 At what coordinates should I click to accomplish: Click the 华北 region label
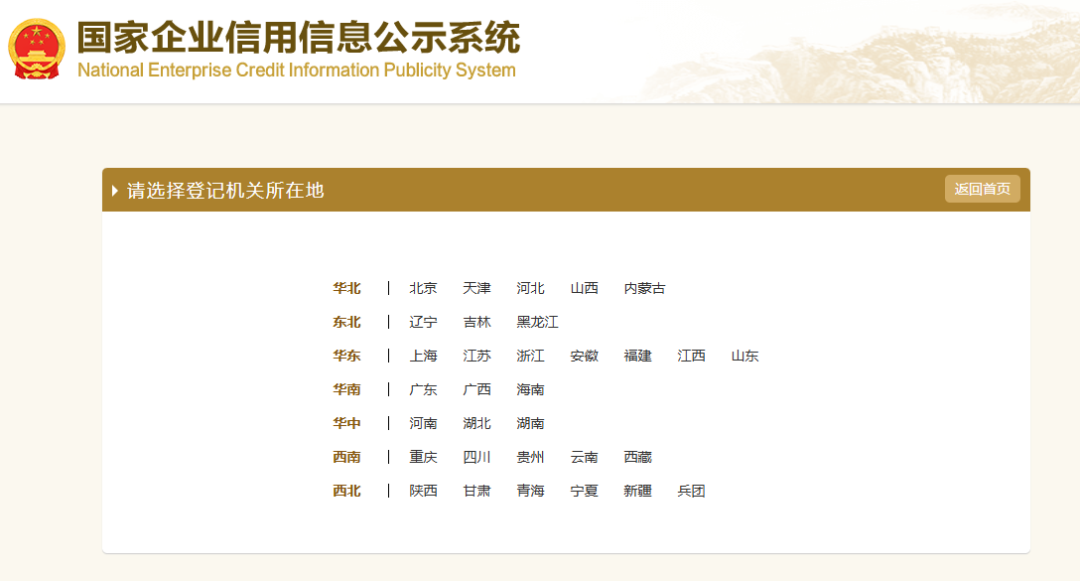pyautogui.click(x=346, y=288)
